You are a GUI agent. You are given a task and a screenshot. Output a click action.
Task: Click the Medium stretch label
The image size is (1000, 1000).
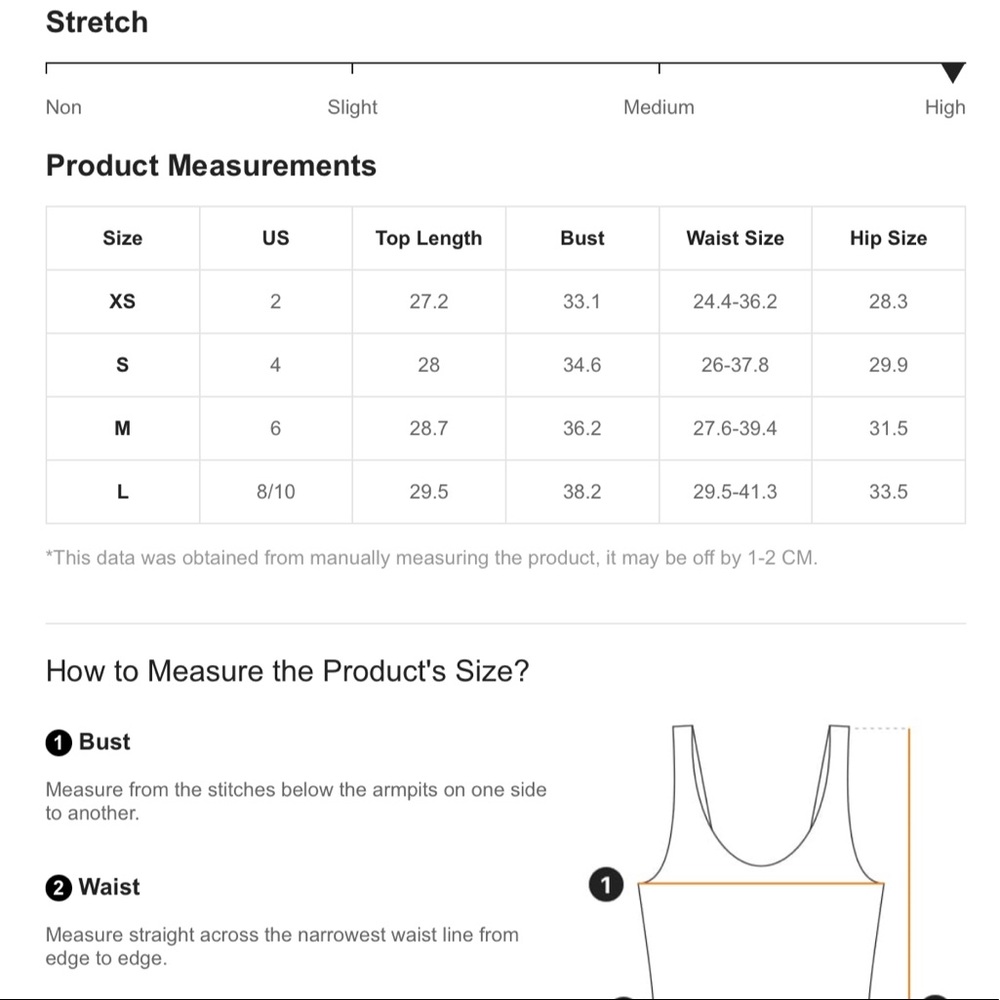(659, 107)
